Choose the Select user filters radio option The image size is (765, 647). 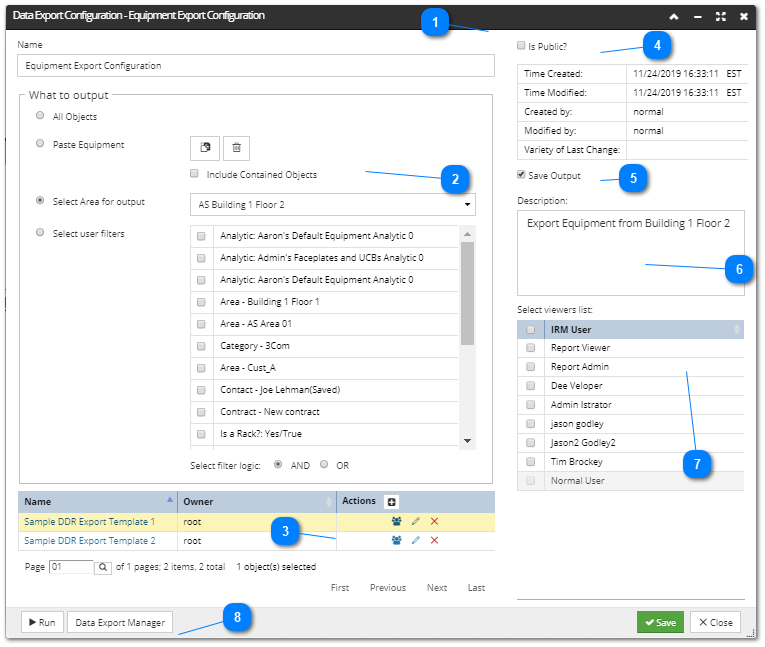click(40, 232)
